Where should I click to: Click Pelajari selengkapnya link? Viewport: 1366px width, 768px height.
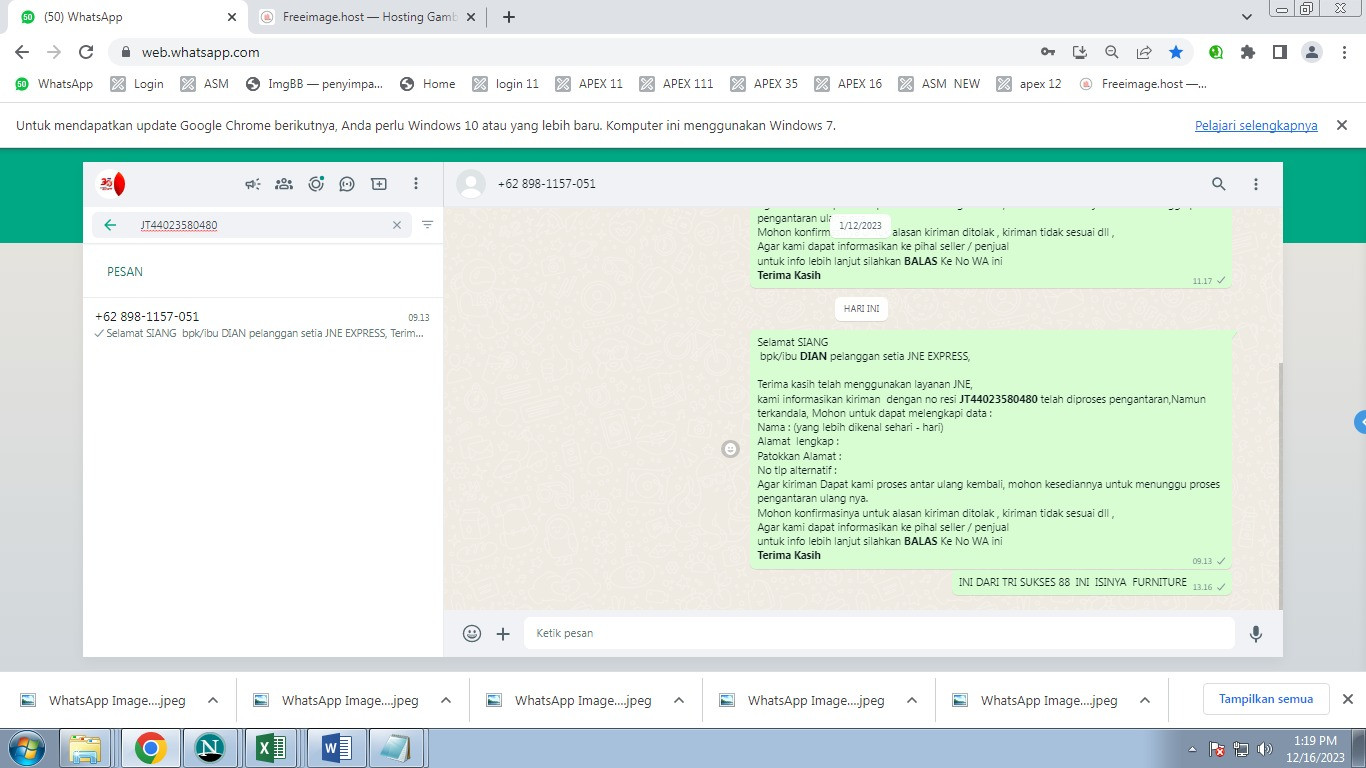point(1256,125)
